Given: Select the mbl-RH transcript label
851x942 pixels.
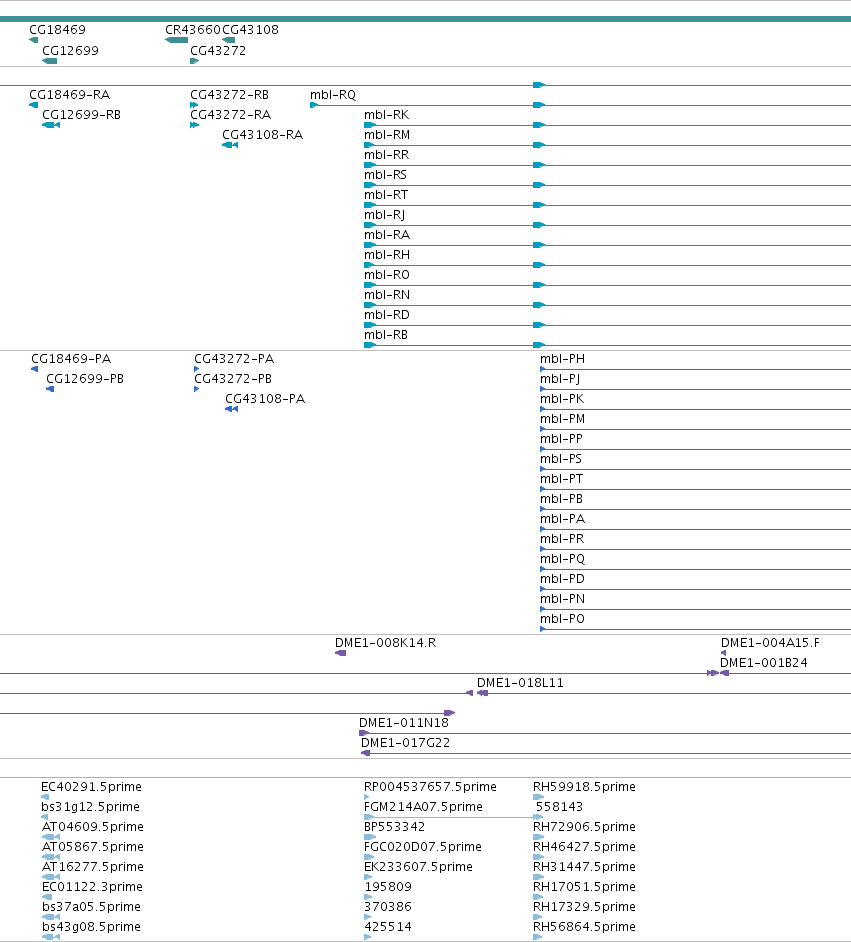Looking at the screenshot, I should click(387, 255).
